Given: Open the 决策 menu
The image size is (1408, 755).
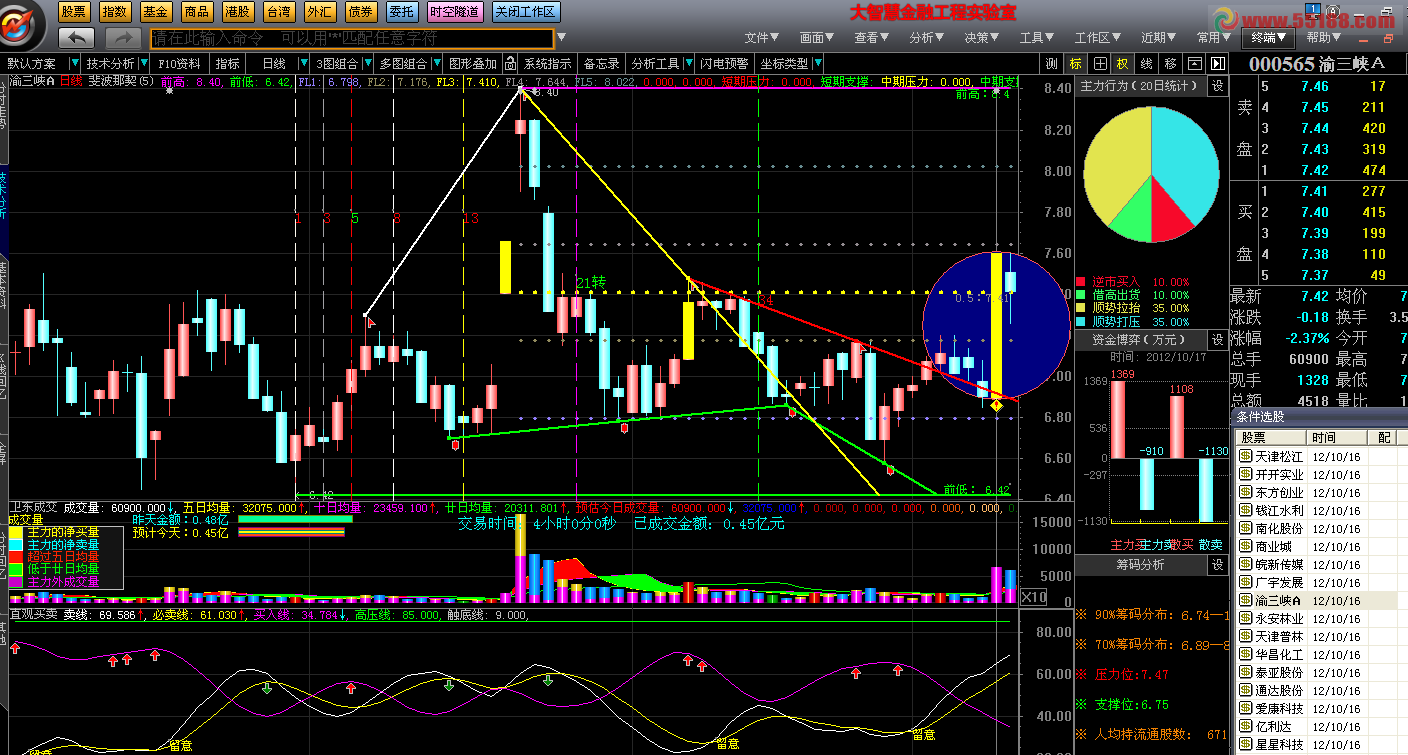Looking at the screenshot, I should click(981, 38).
